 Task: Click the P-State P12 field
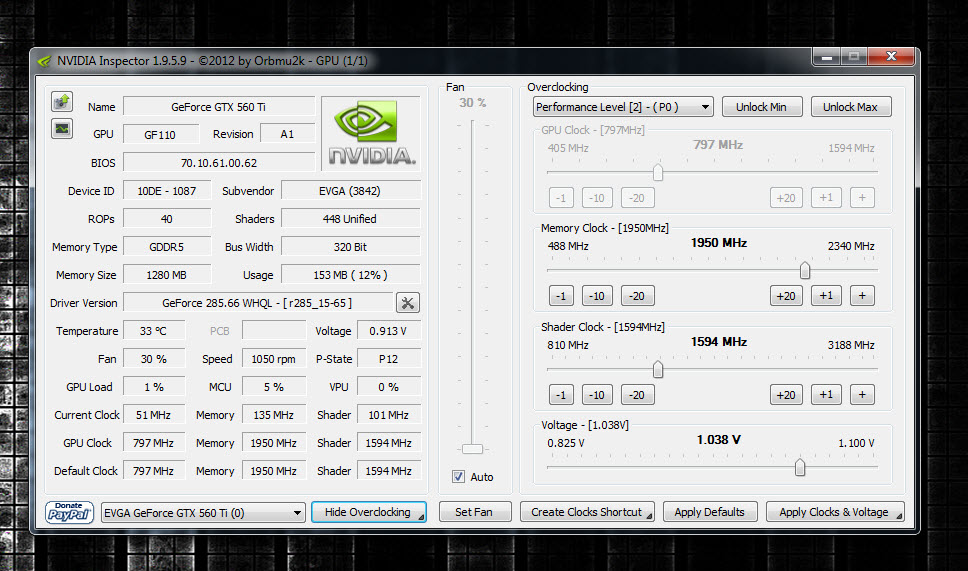(389, 359)
